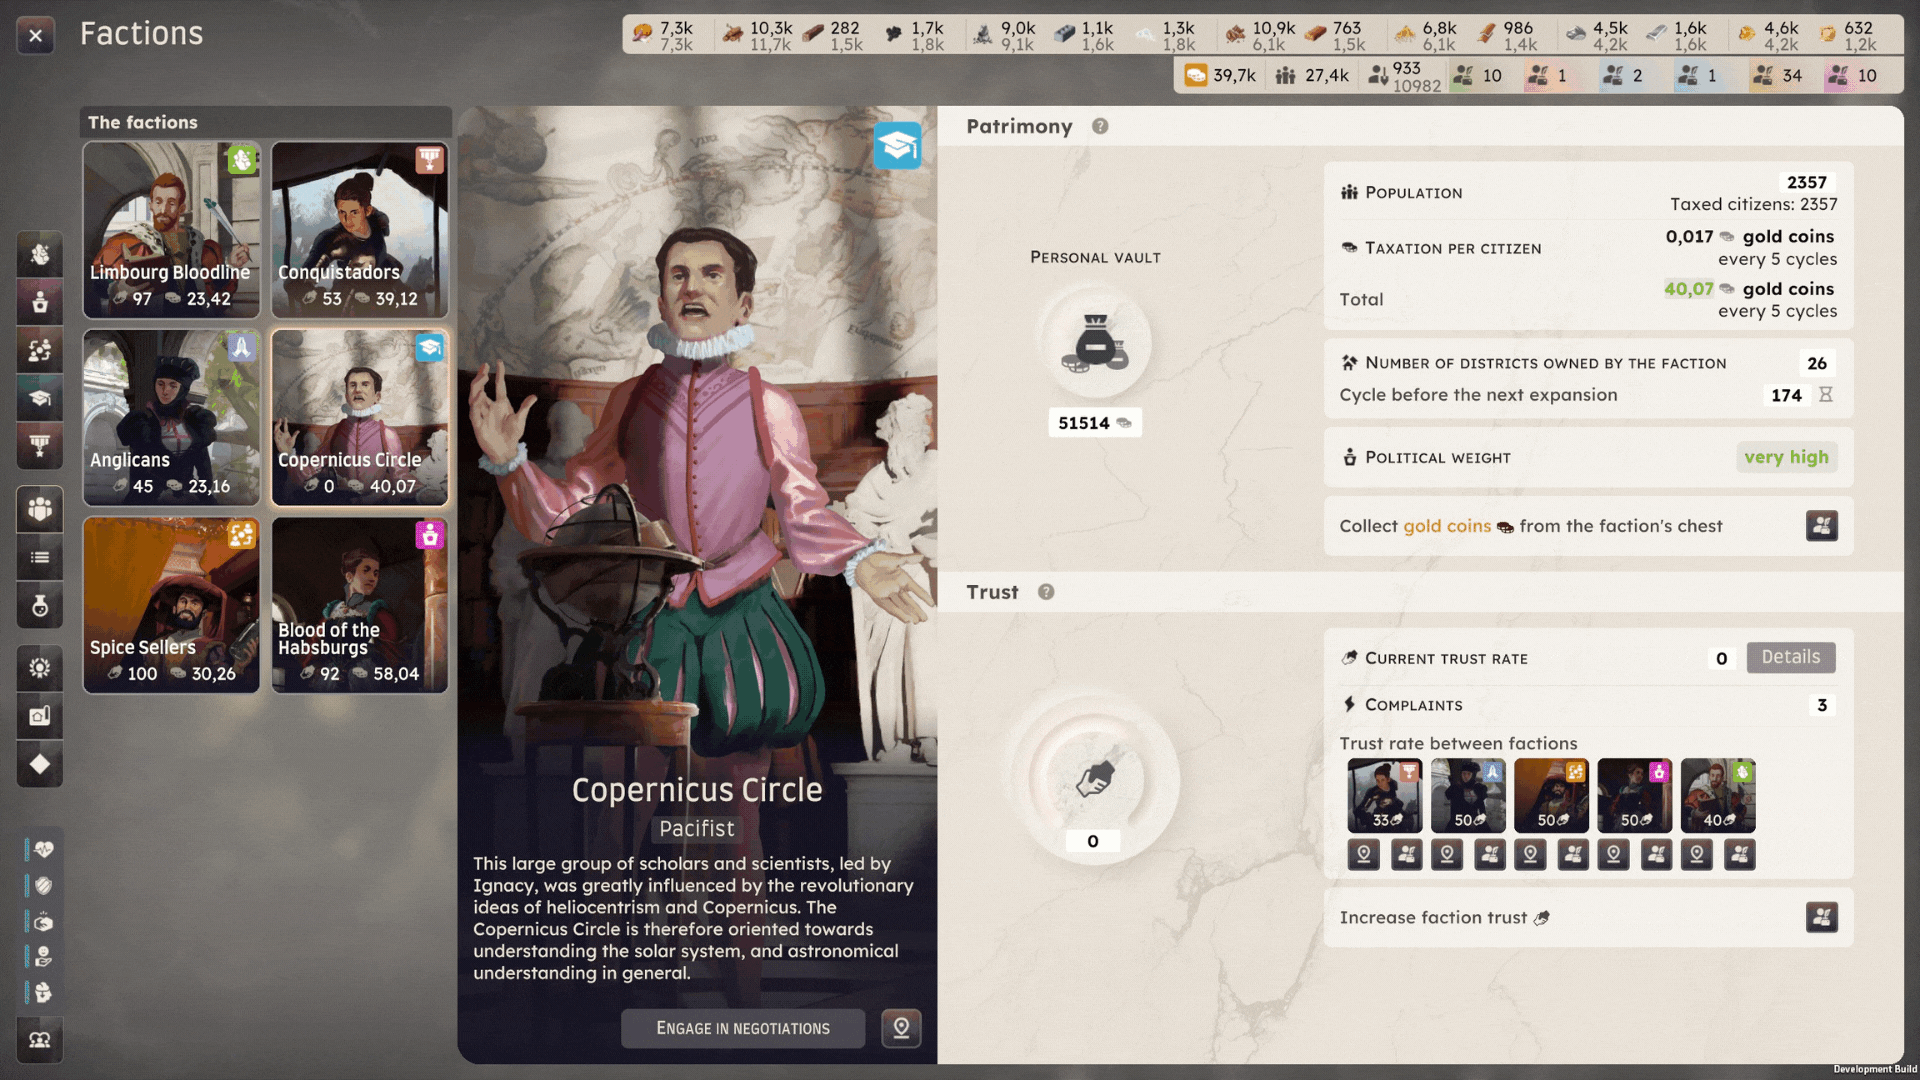Image resolution: width=1920 pixels, height=1080 pixels.
Task: Click the graduation cap sidebar icon
Action: coord(40,398)
